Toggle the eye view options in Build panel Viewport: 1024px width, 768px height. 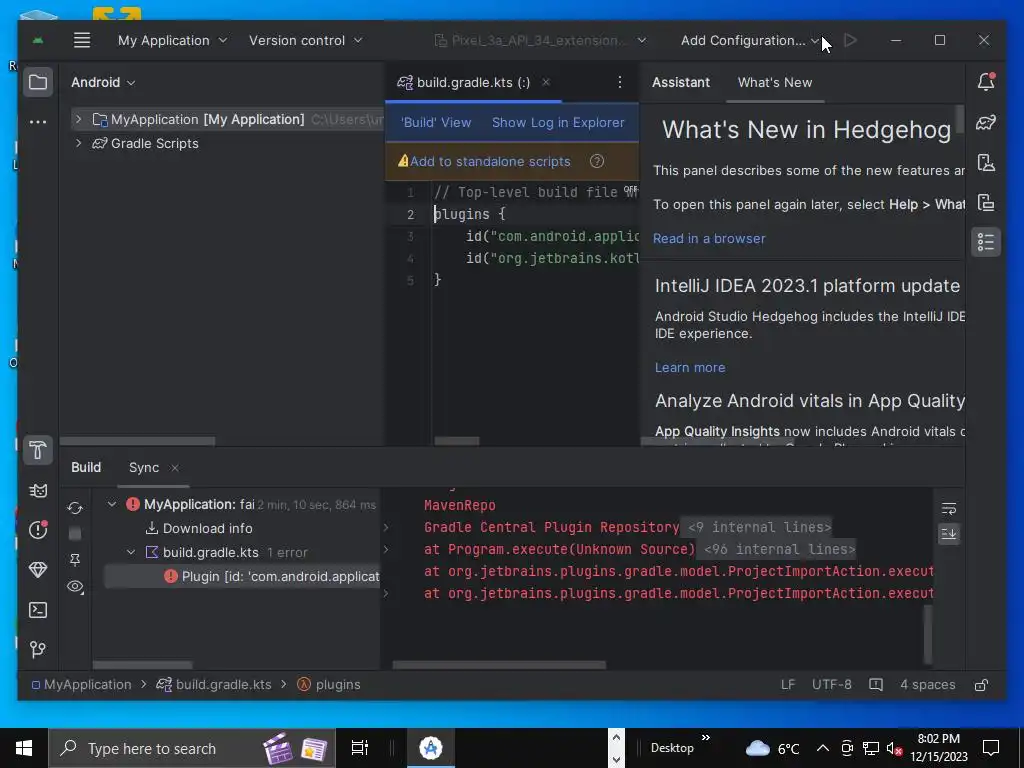point(75,586)
